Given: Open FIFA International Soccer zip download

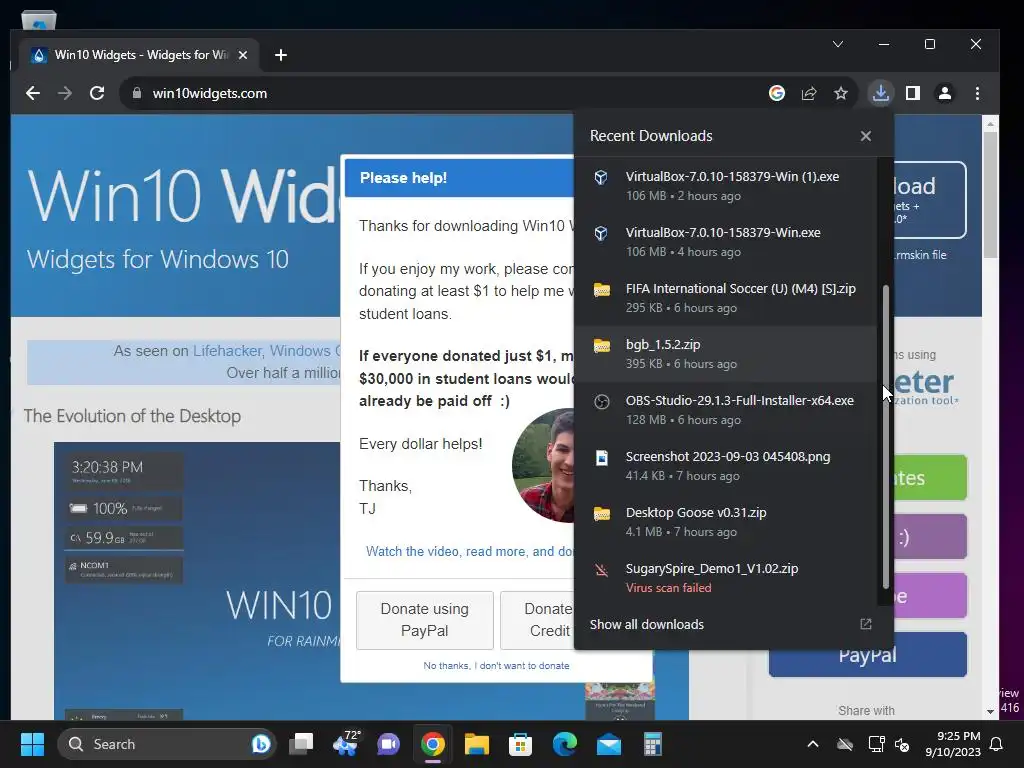Looking at the screenshot, I should point(726,298).
